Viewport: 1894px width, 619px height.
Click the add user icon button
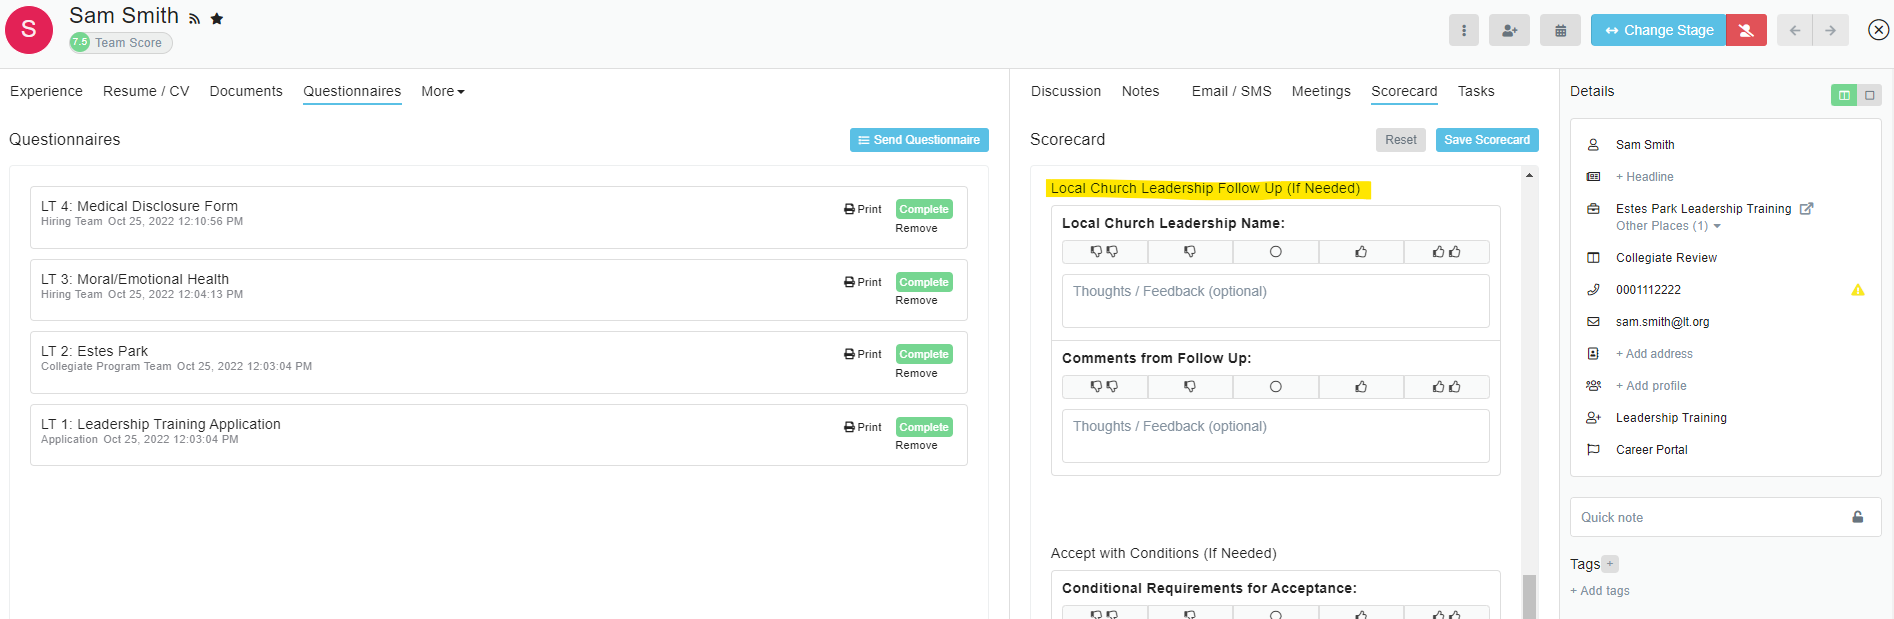click(1509, 31)
